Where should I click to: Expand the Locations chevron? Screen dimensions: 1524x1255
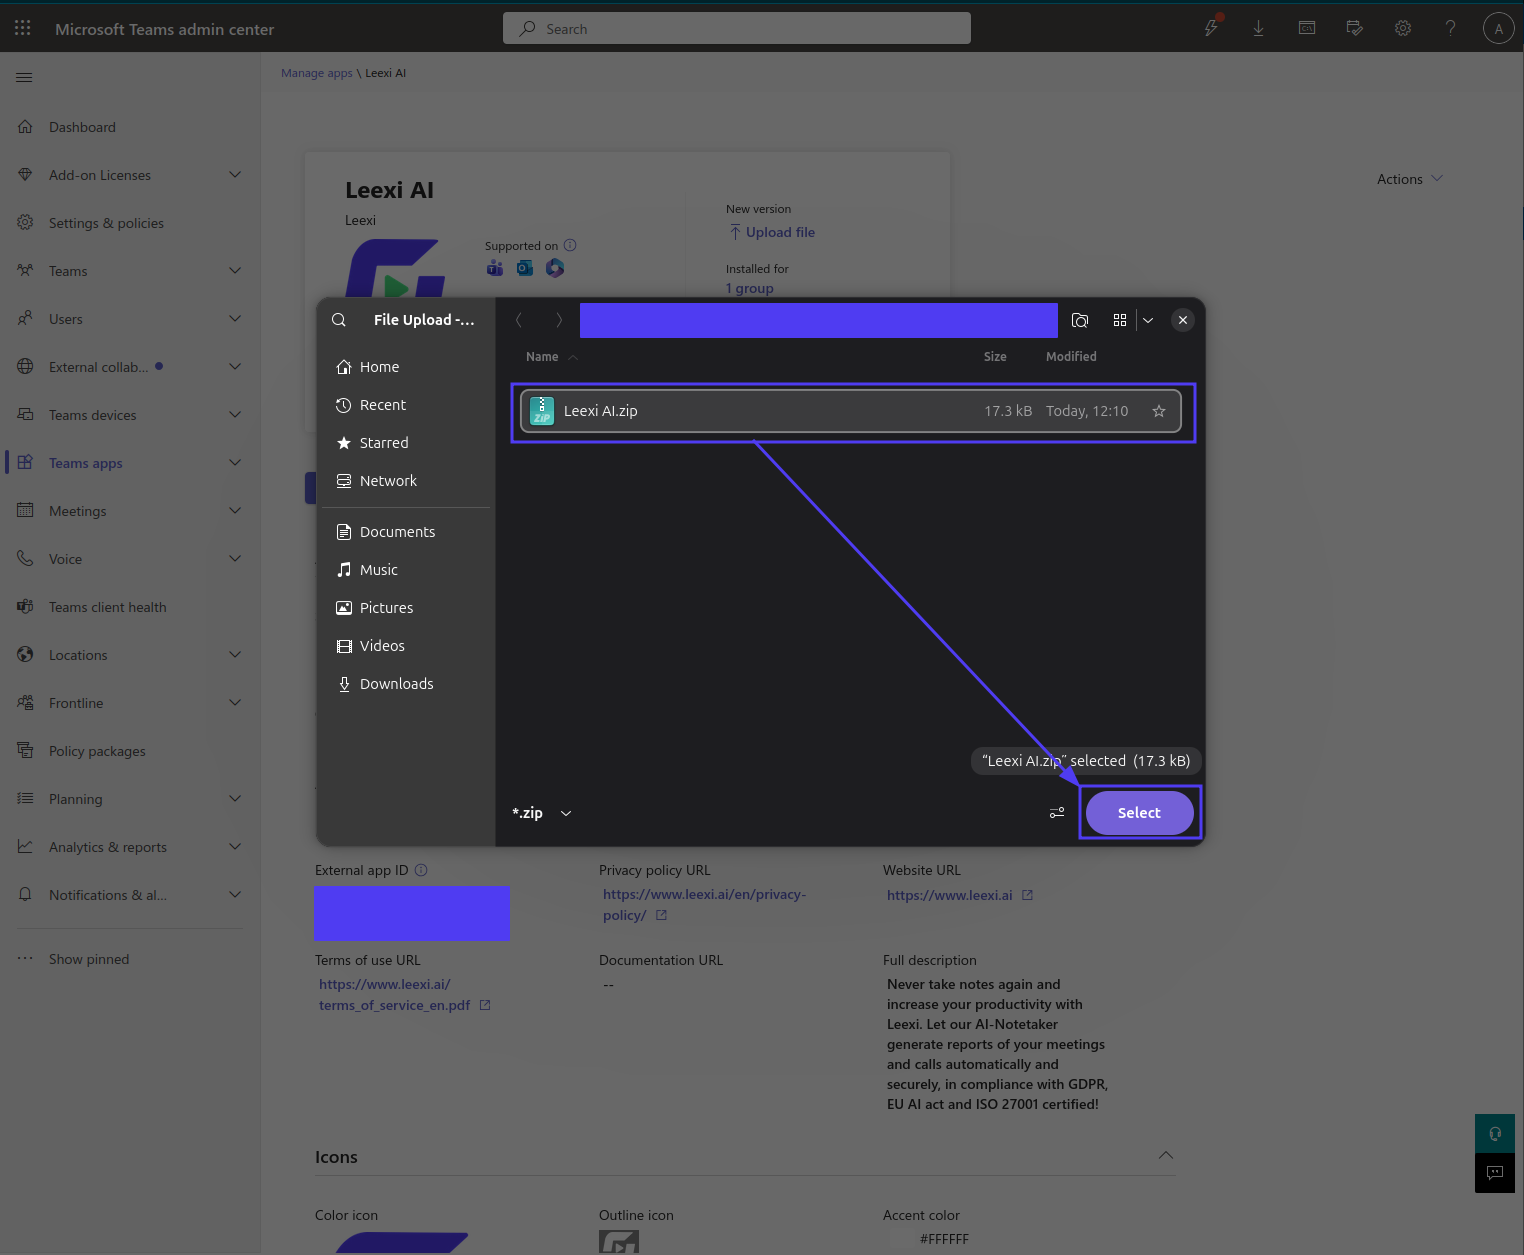235,655
